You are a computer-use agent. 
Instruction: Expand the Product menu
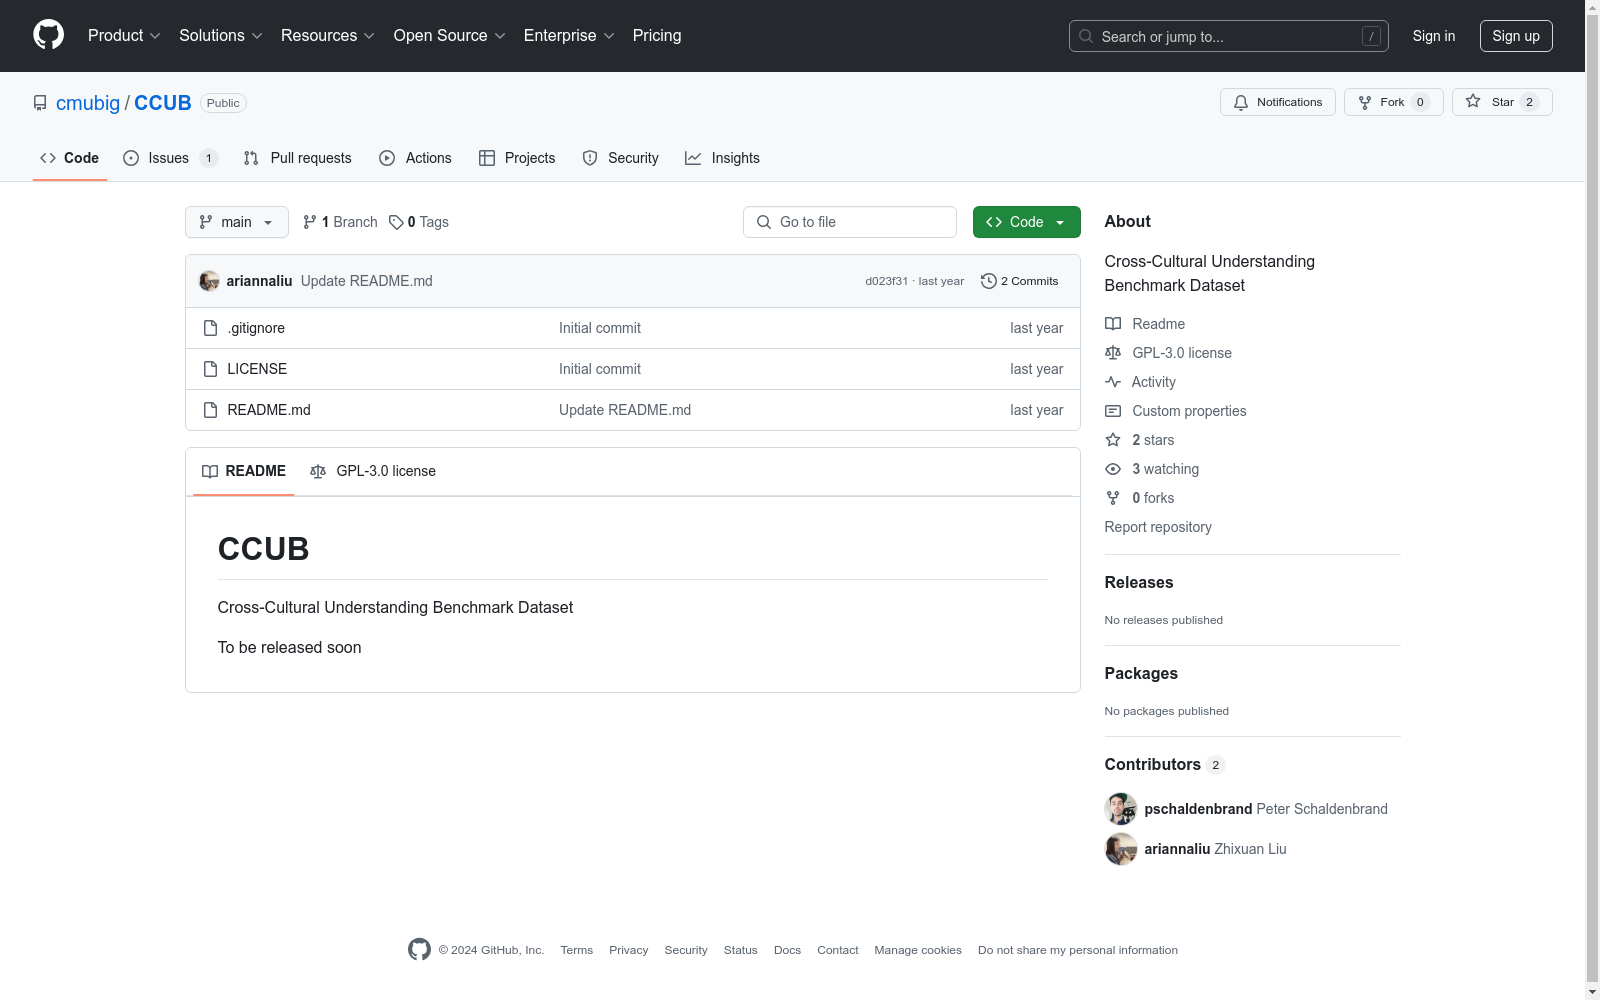coord(124,35)
